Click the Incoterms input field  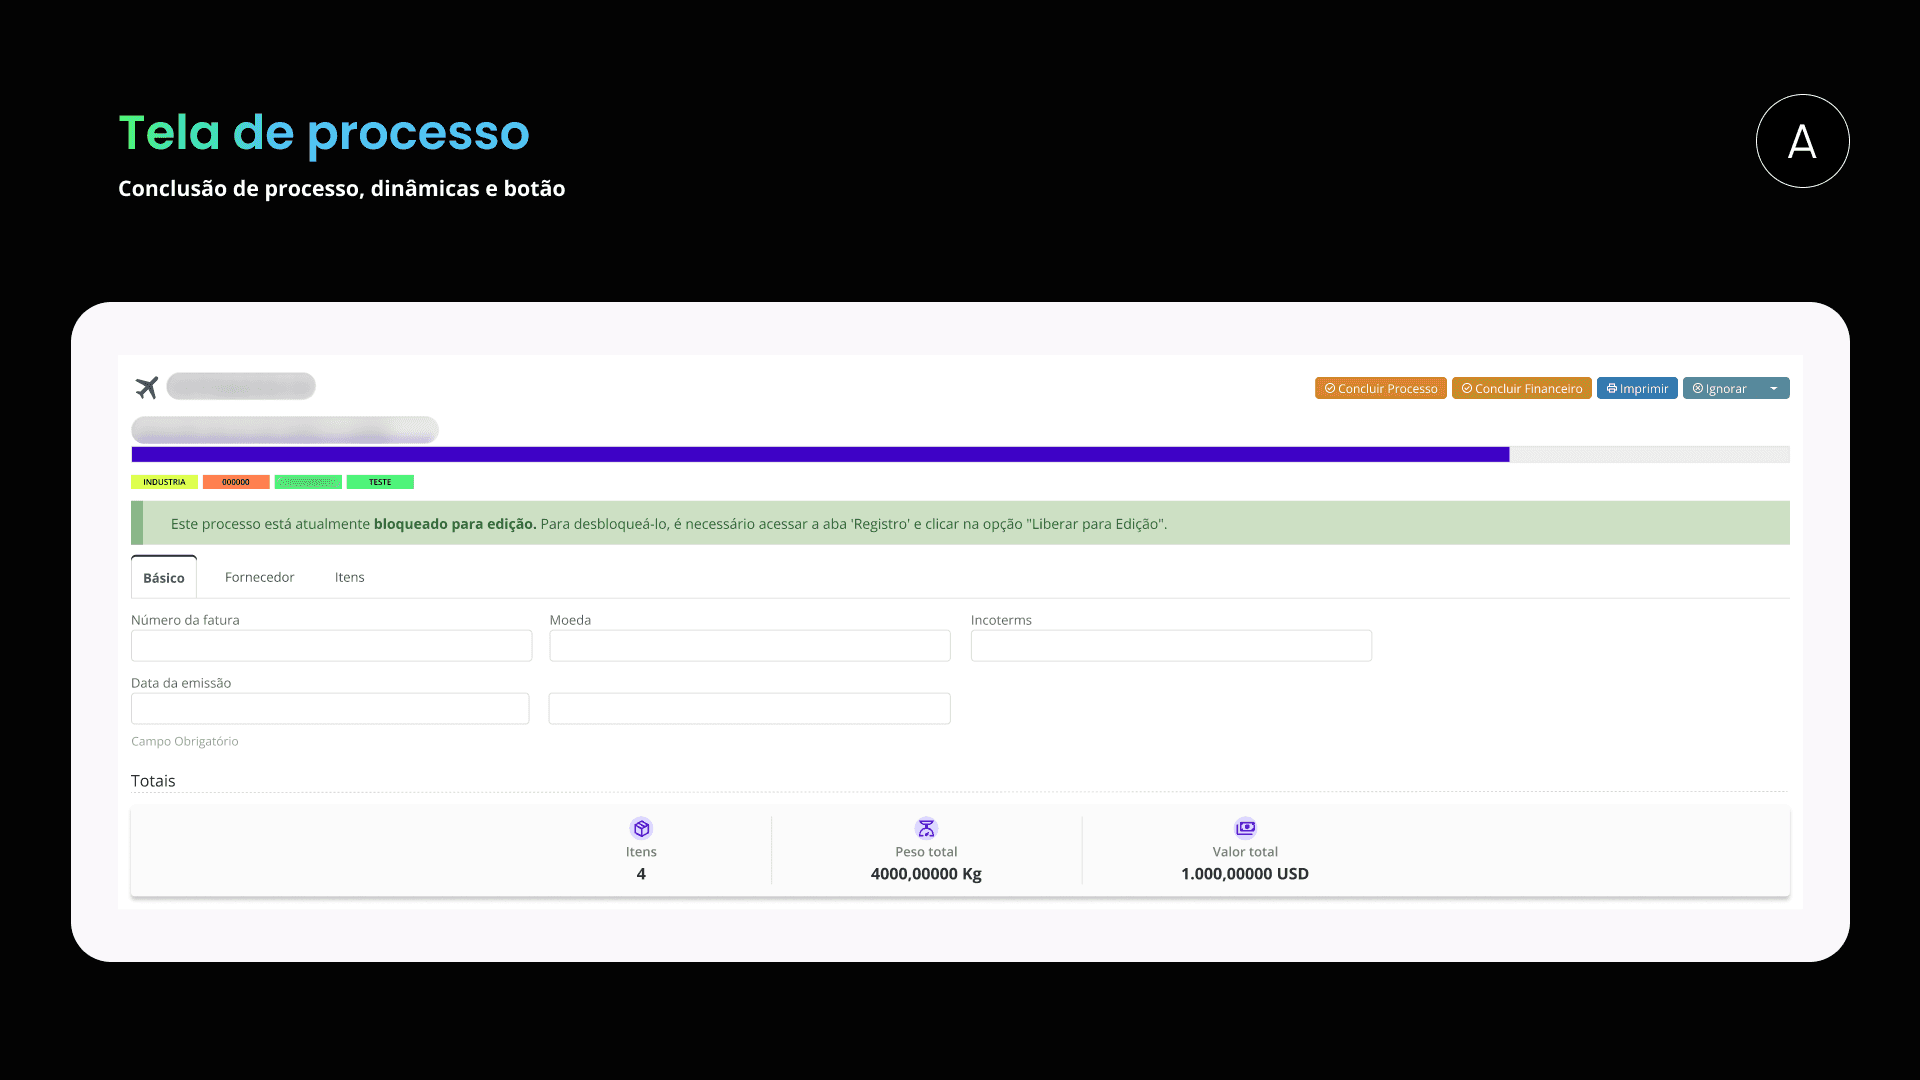tap(1171, 645)
